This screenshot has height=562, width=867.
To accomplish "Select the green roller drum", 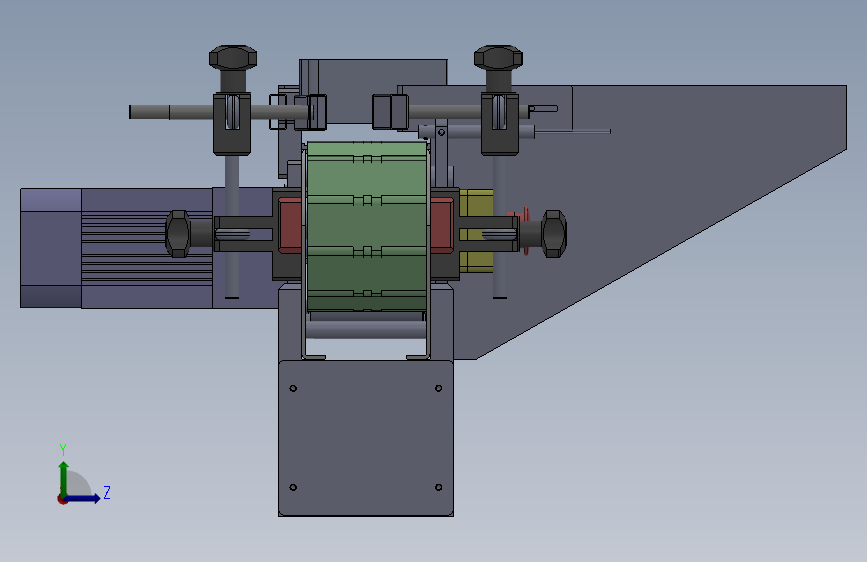I will pyautogui.click(x=367, y=226).
